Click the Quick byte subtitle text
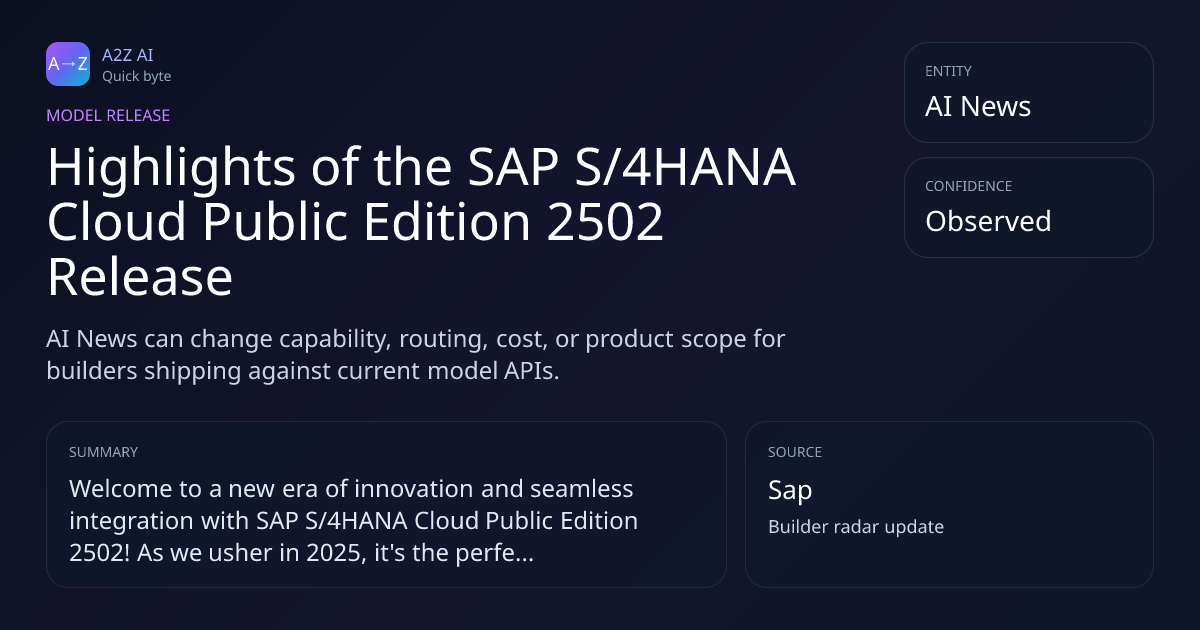This screenshot has height=630, width=1200. pyautogui.click(x=136, y=76)
